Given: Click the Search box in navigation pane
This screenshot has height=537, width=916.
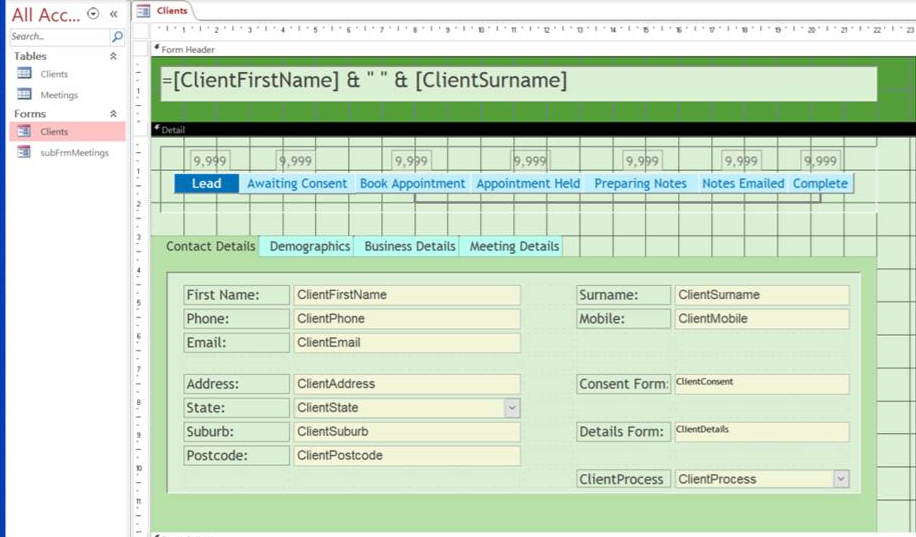Looking at the screenshot, I should (x=60, y=37).
